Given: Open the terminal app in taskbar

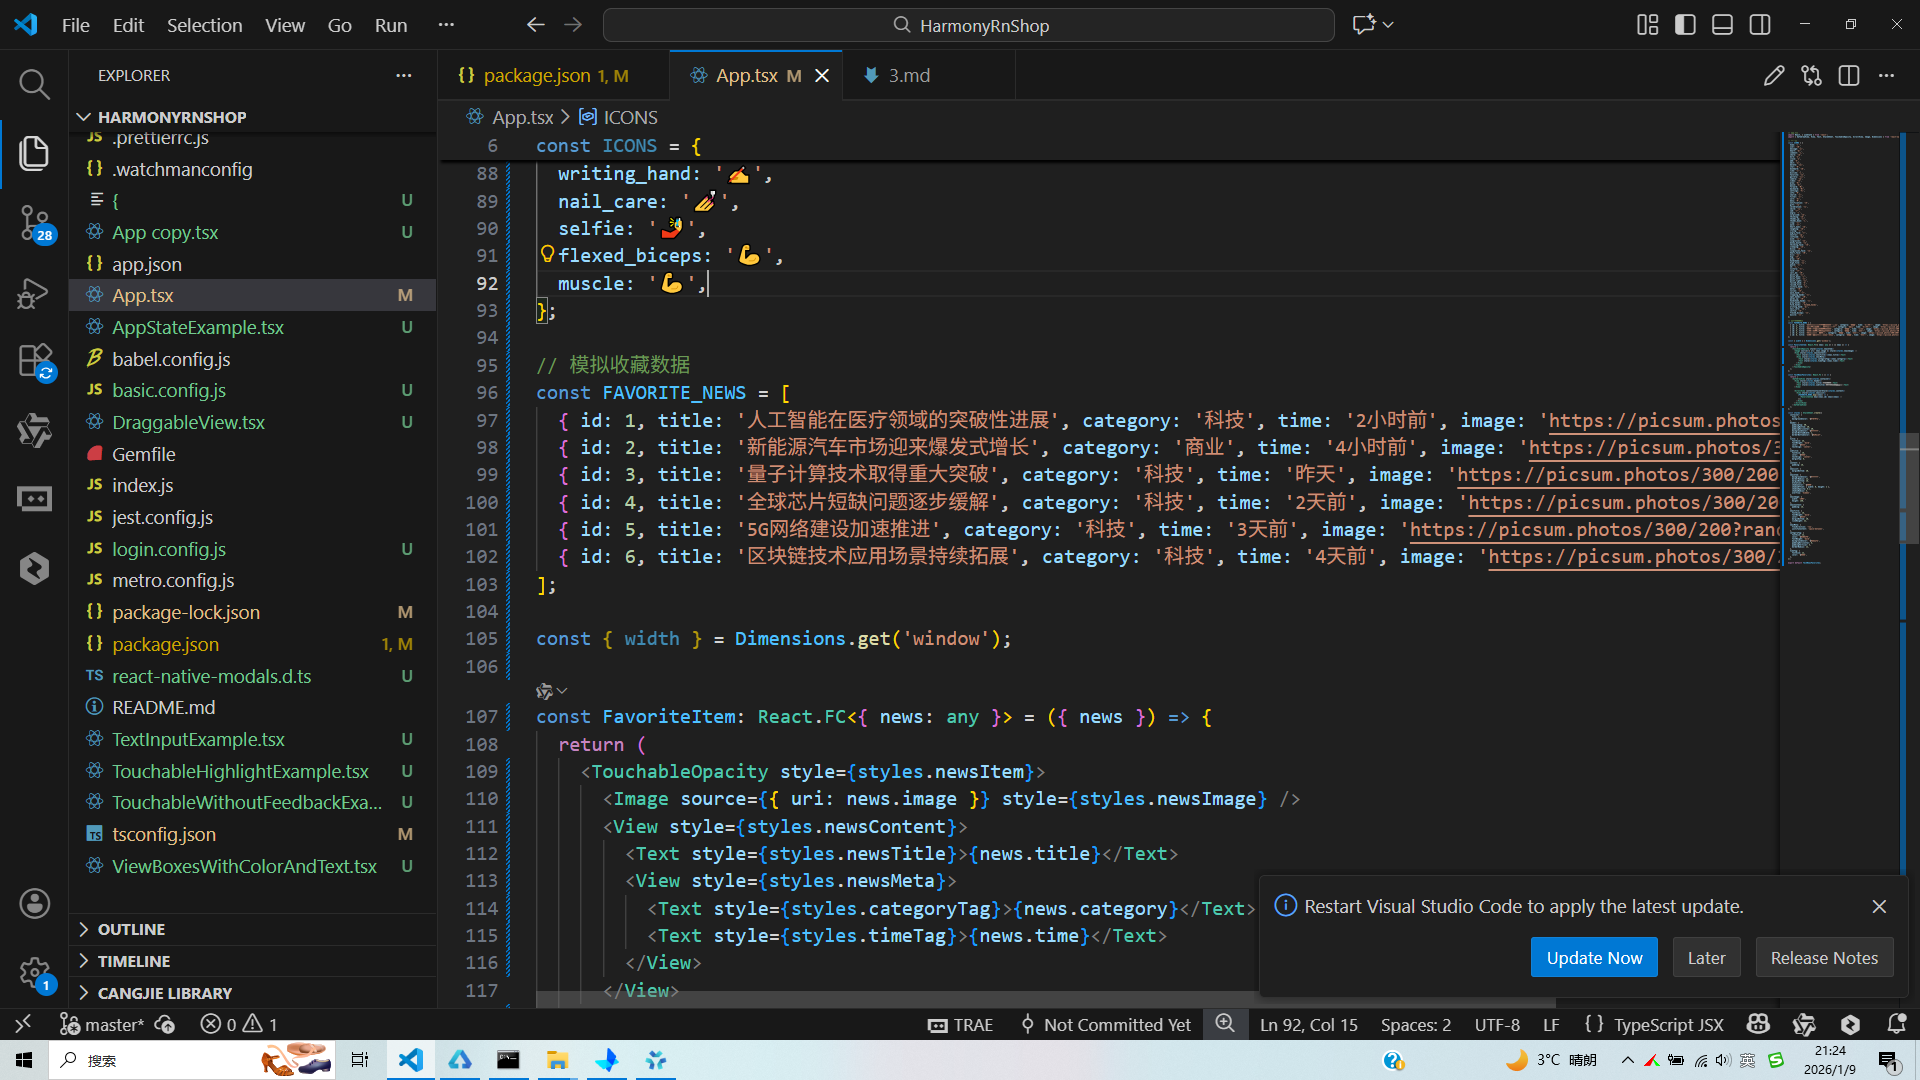Looking at the screenshot, I should click(508, 1060).
